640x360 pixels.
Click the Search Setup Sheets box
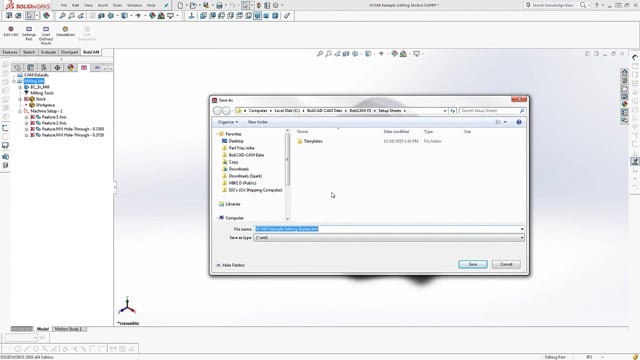point(492,111)
